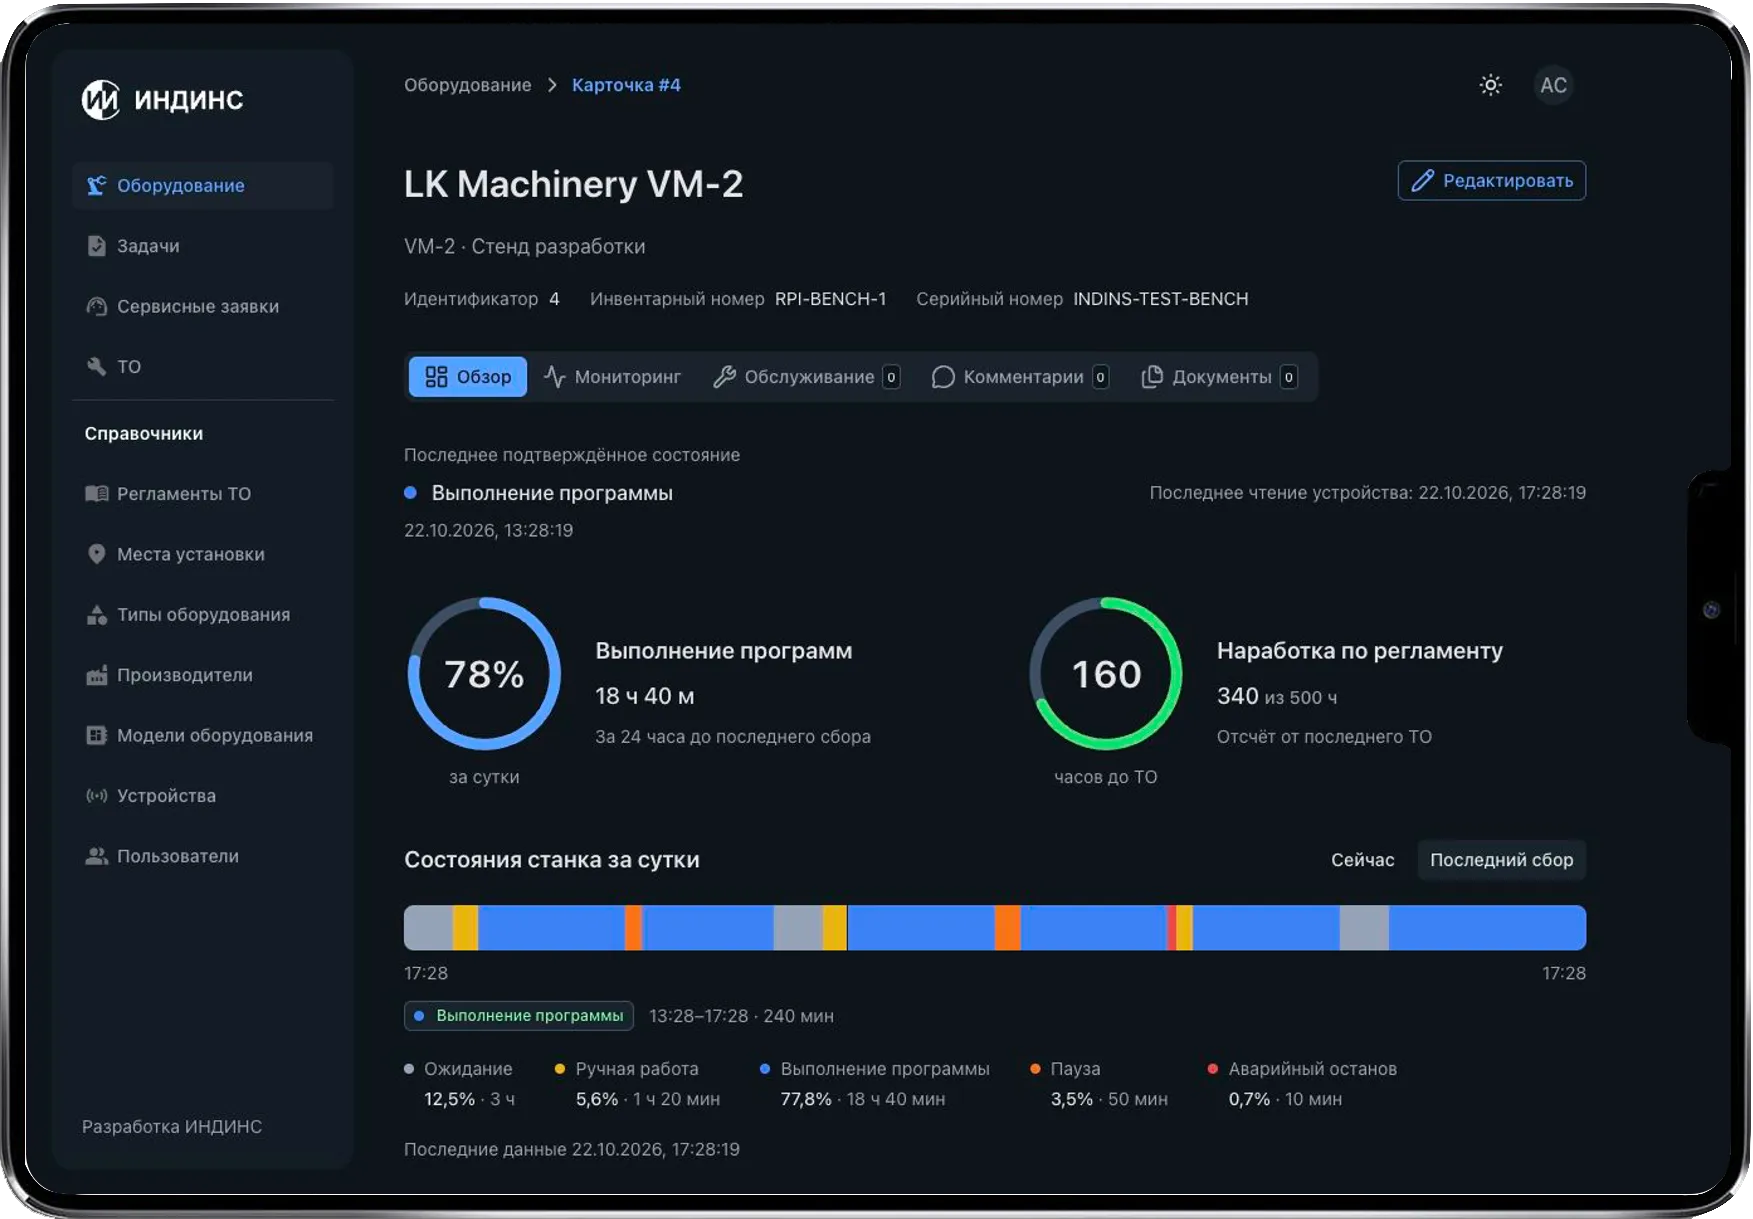Switch to the Обзор tab
1753x1219 pixels.
click(468, 377)
